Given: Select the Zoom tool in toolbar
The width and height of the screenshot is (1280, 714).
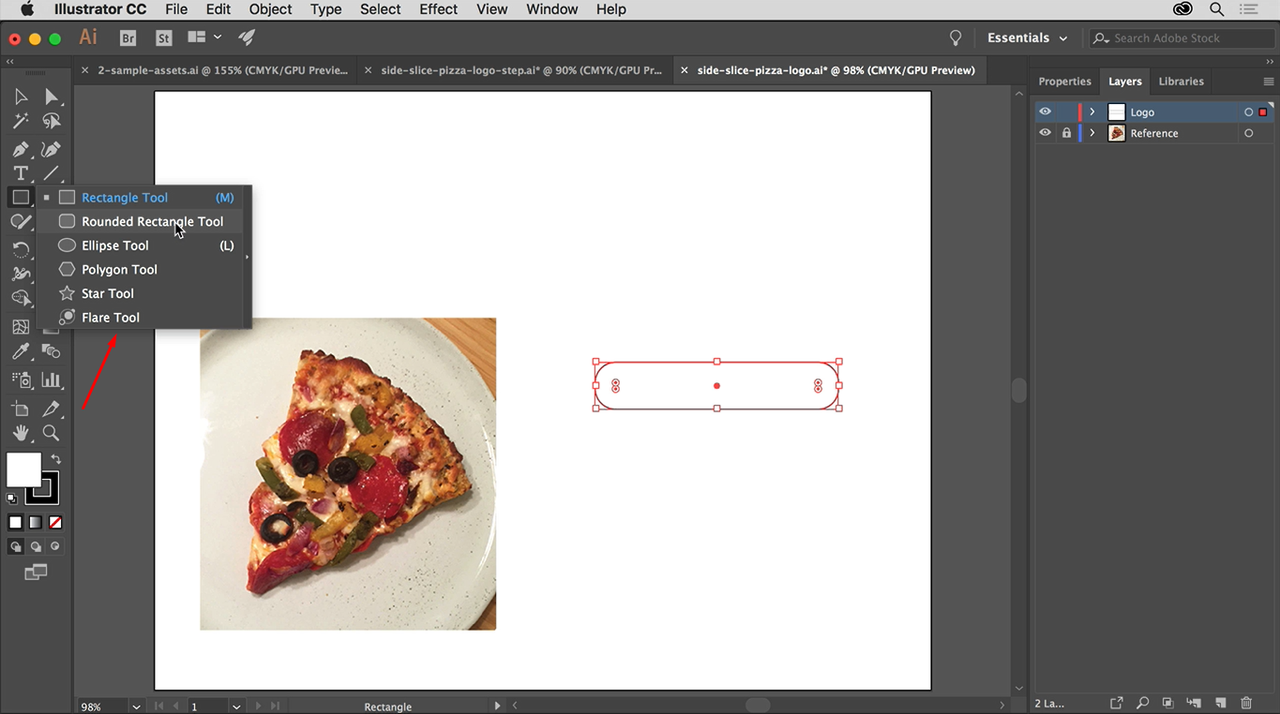Looking at the screenshot, I should pyautogui.click(x=51, y=433).
